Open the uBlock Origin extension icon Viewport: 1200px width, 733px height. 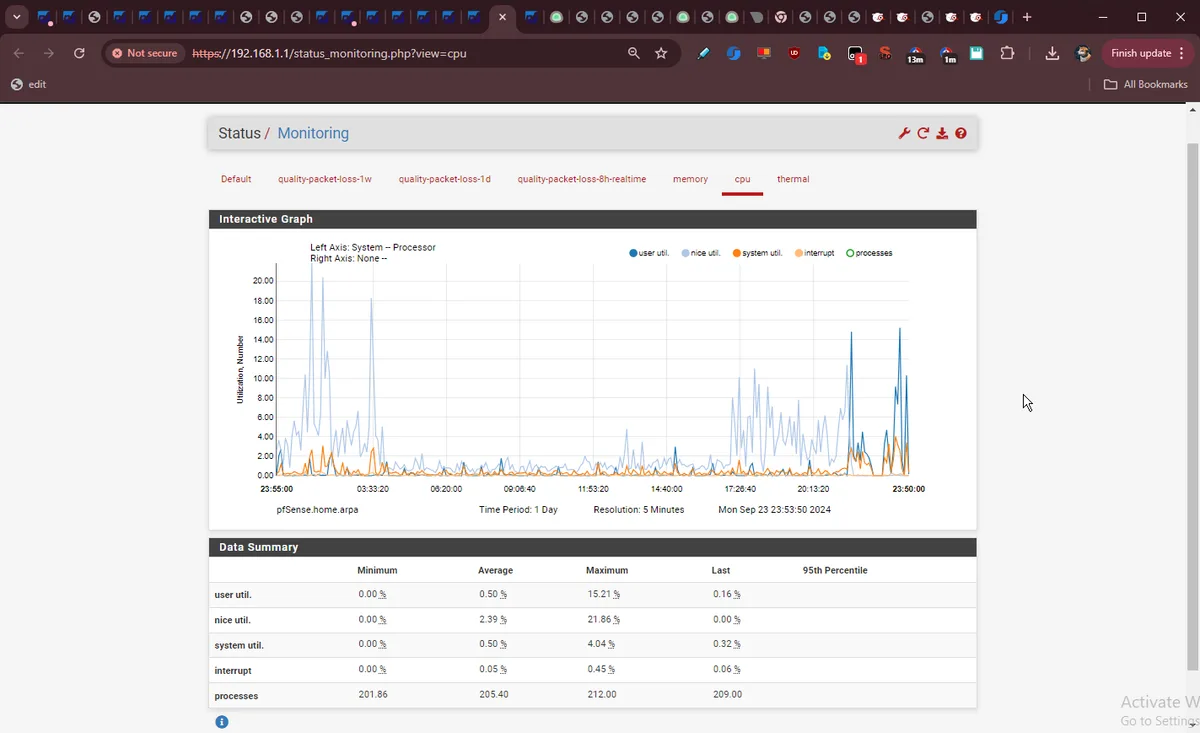click(794, 53)
